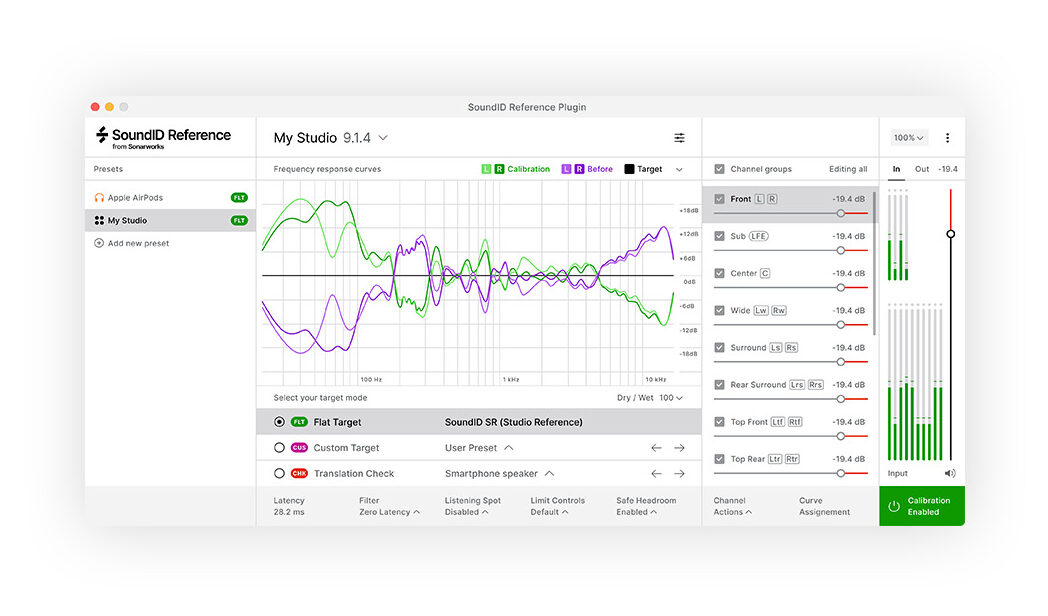Toggle the Before L channel badge
The height and width of the screenshot is (616, 1048).
(x=566, y=169)
